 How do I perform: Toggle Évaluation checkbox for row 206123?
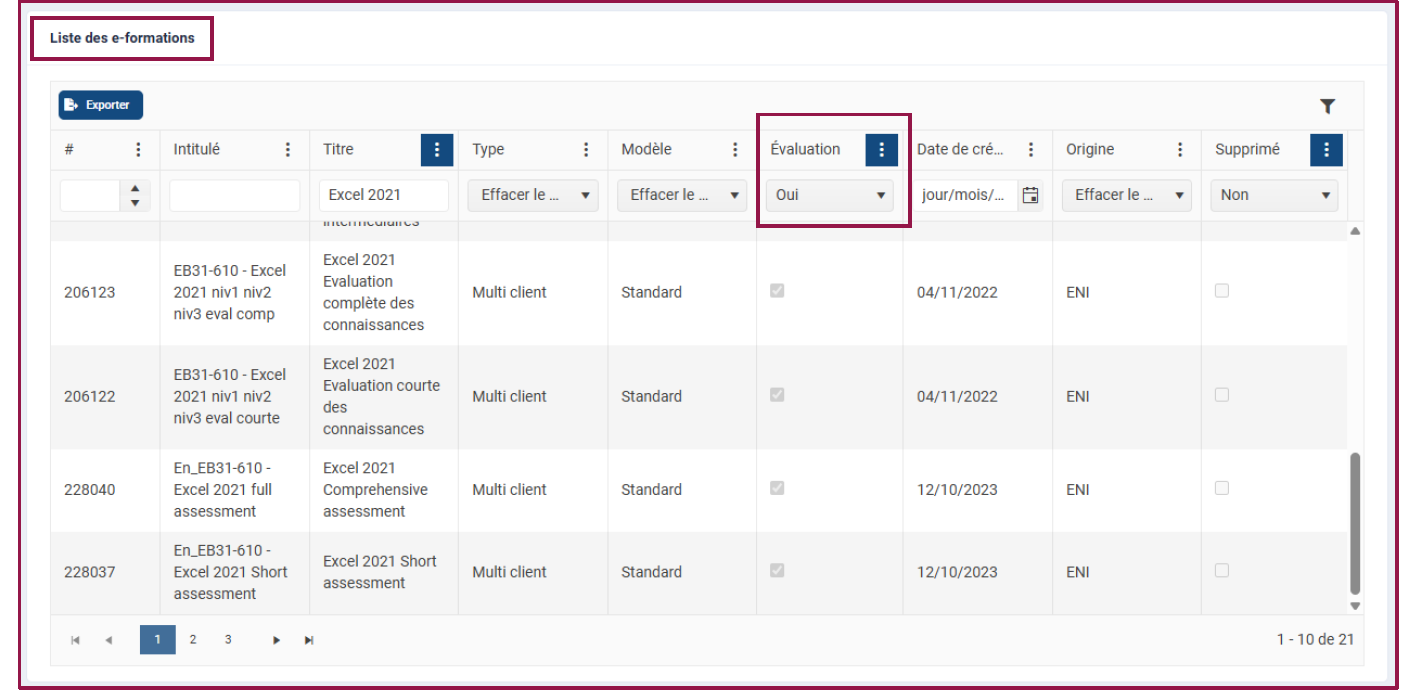point(777,291)
